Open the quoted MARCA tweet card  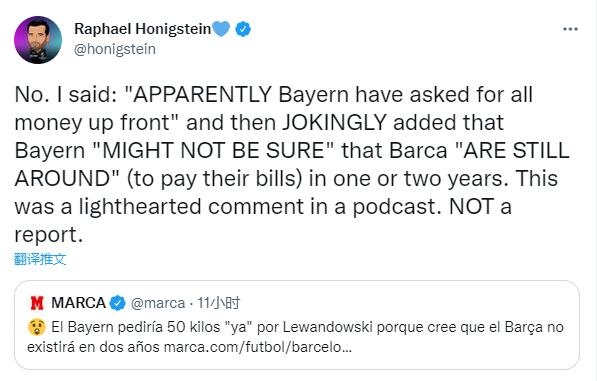click(x=297, y=325)
